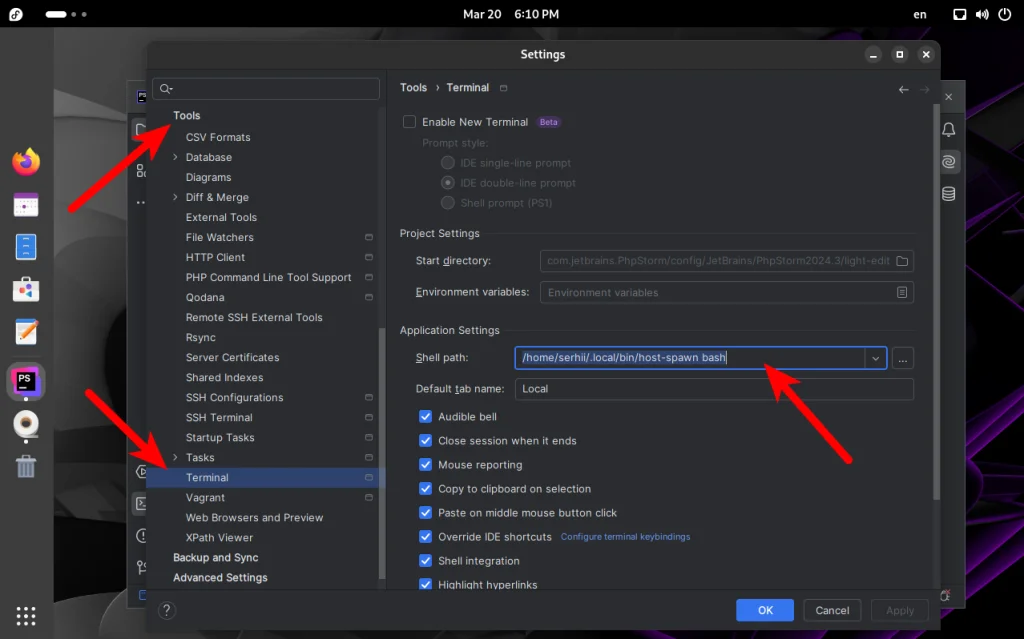This screenshot has height=639, width=1024.
Task: Enable the New Terminal Beta checkbox
Action: (409, 121)
